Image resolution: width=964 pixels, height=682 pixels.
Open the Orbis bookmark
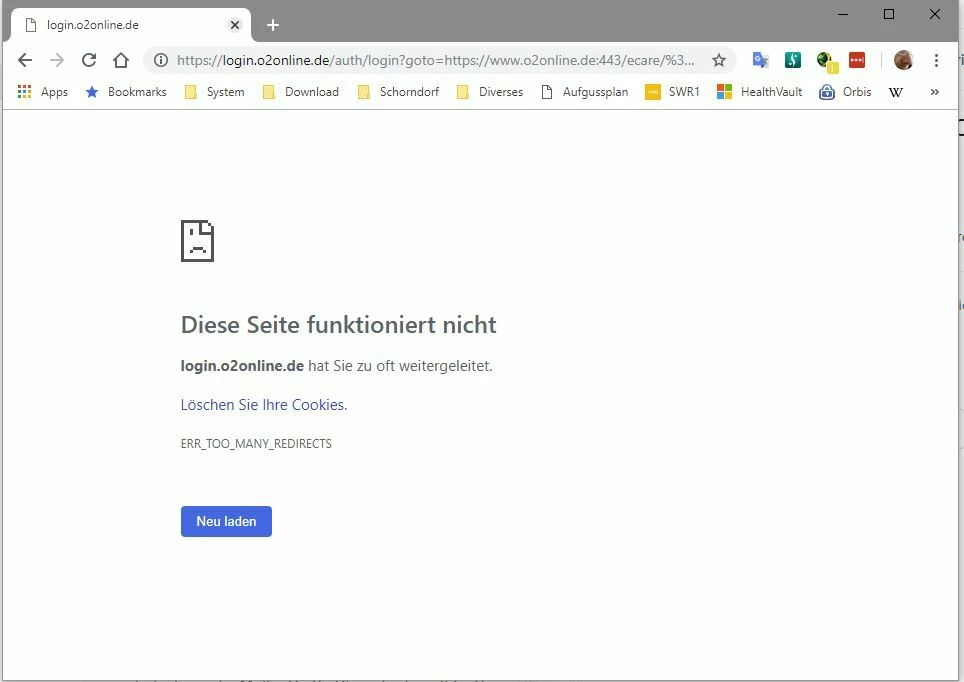point(845,92)
